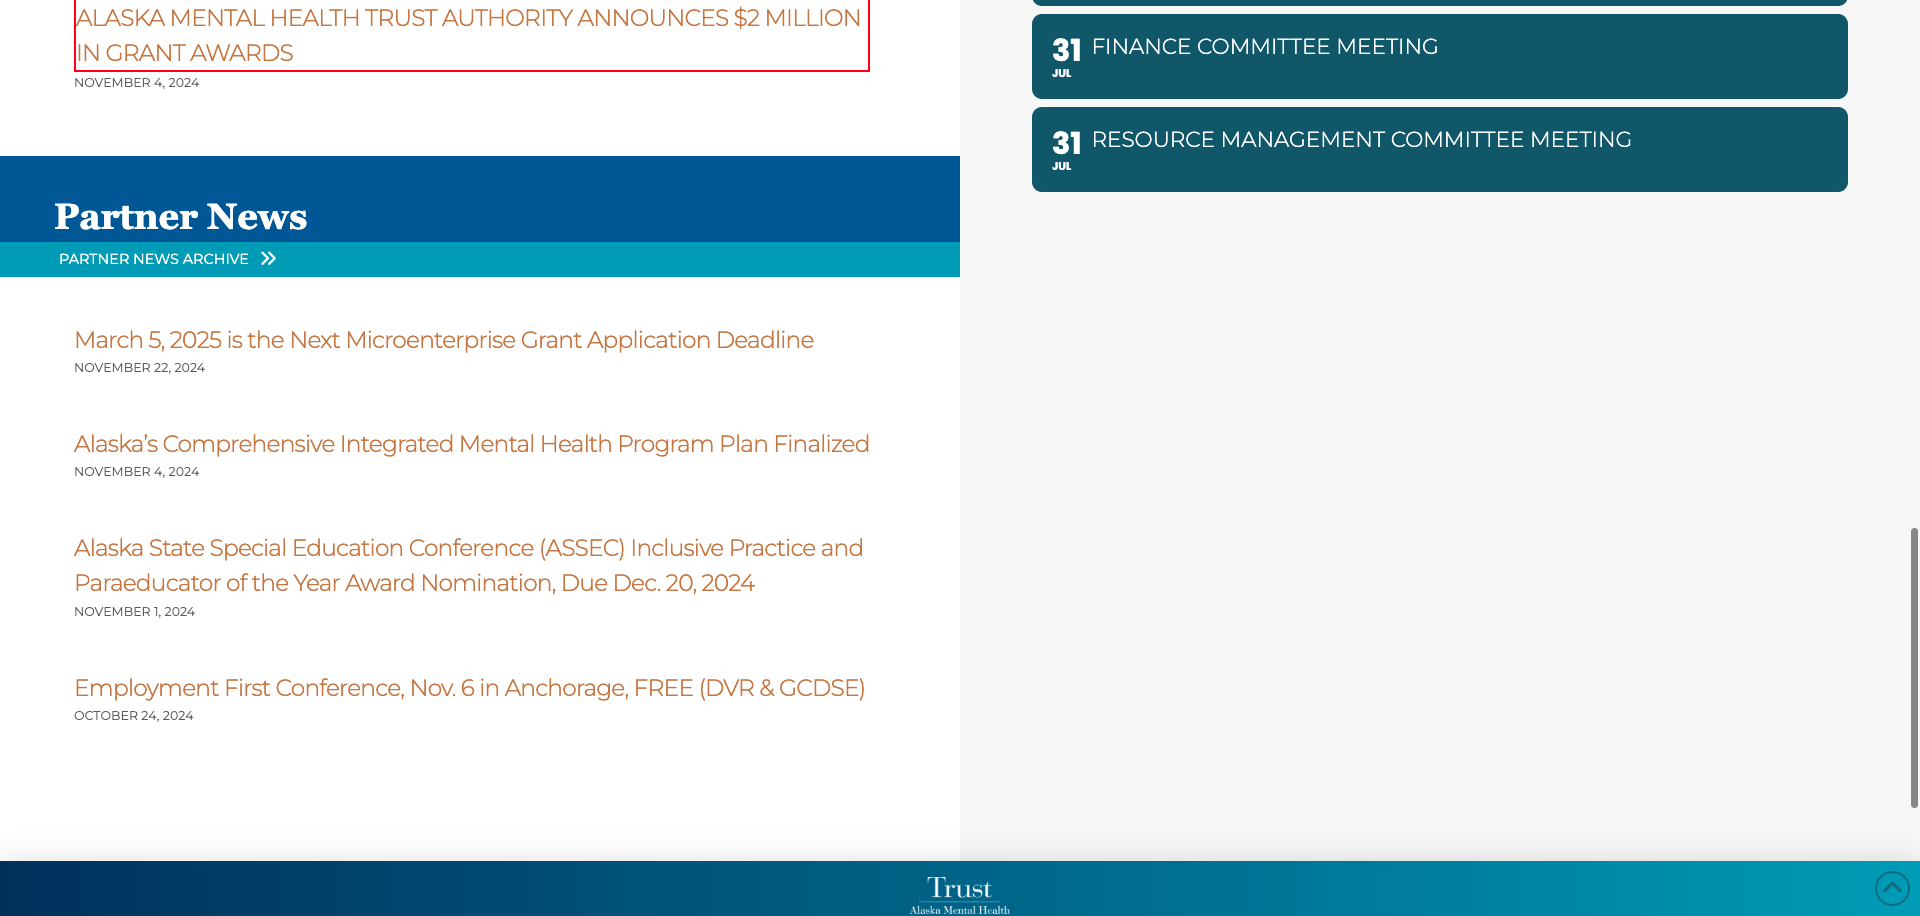Open the $2 Million in Grant Awards headline

point(468,35)
